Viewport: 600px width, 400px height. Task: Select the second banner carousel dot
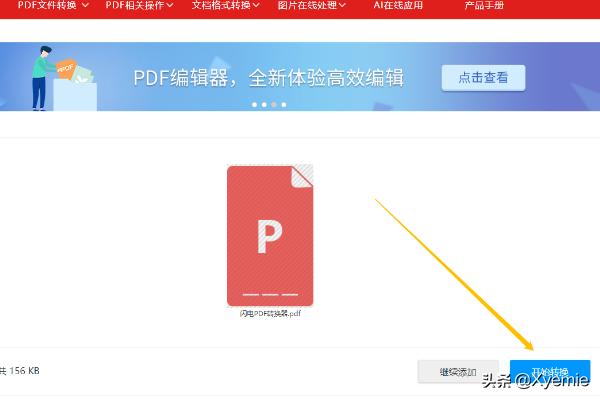click(x=263, y=104)
